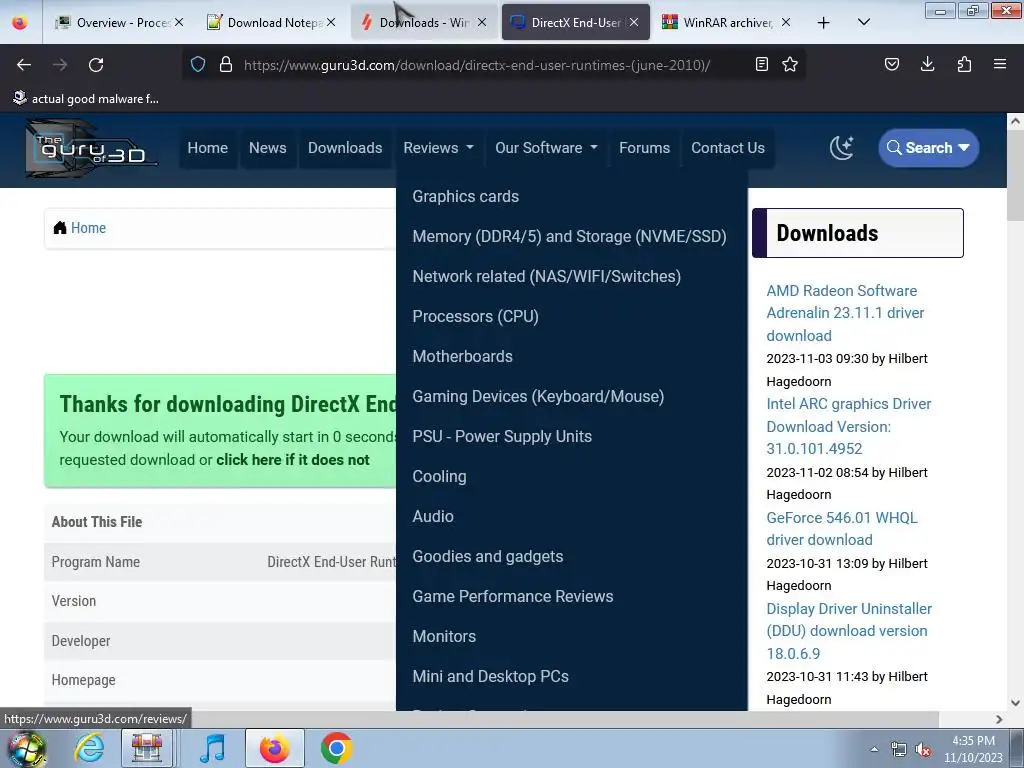The image size is (1024, 768).
Task: Expand the list all tabs chevron
Action: point(863,22)
